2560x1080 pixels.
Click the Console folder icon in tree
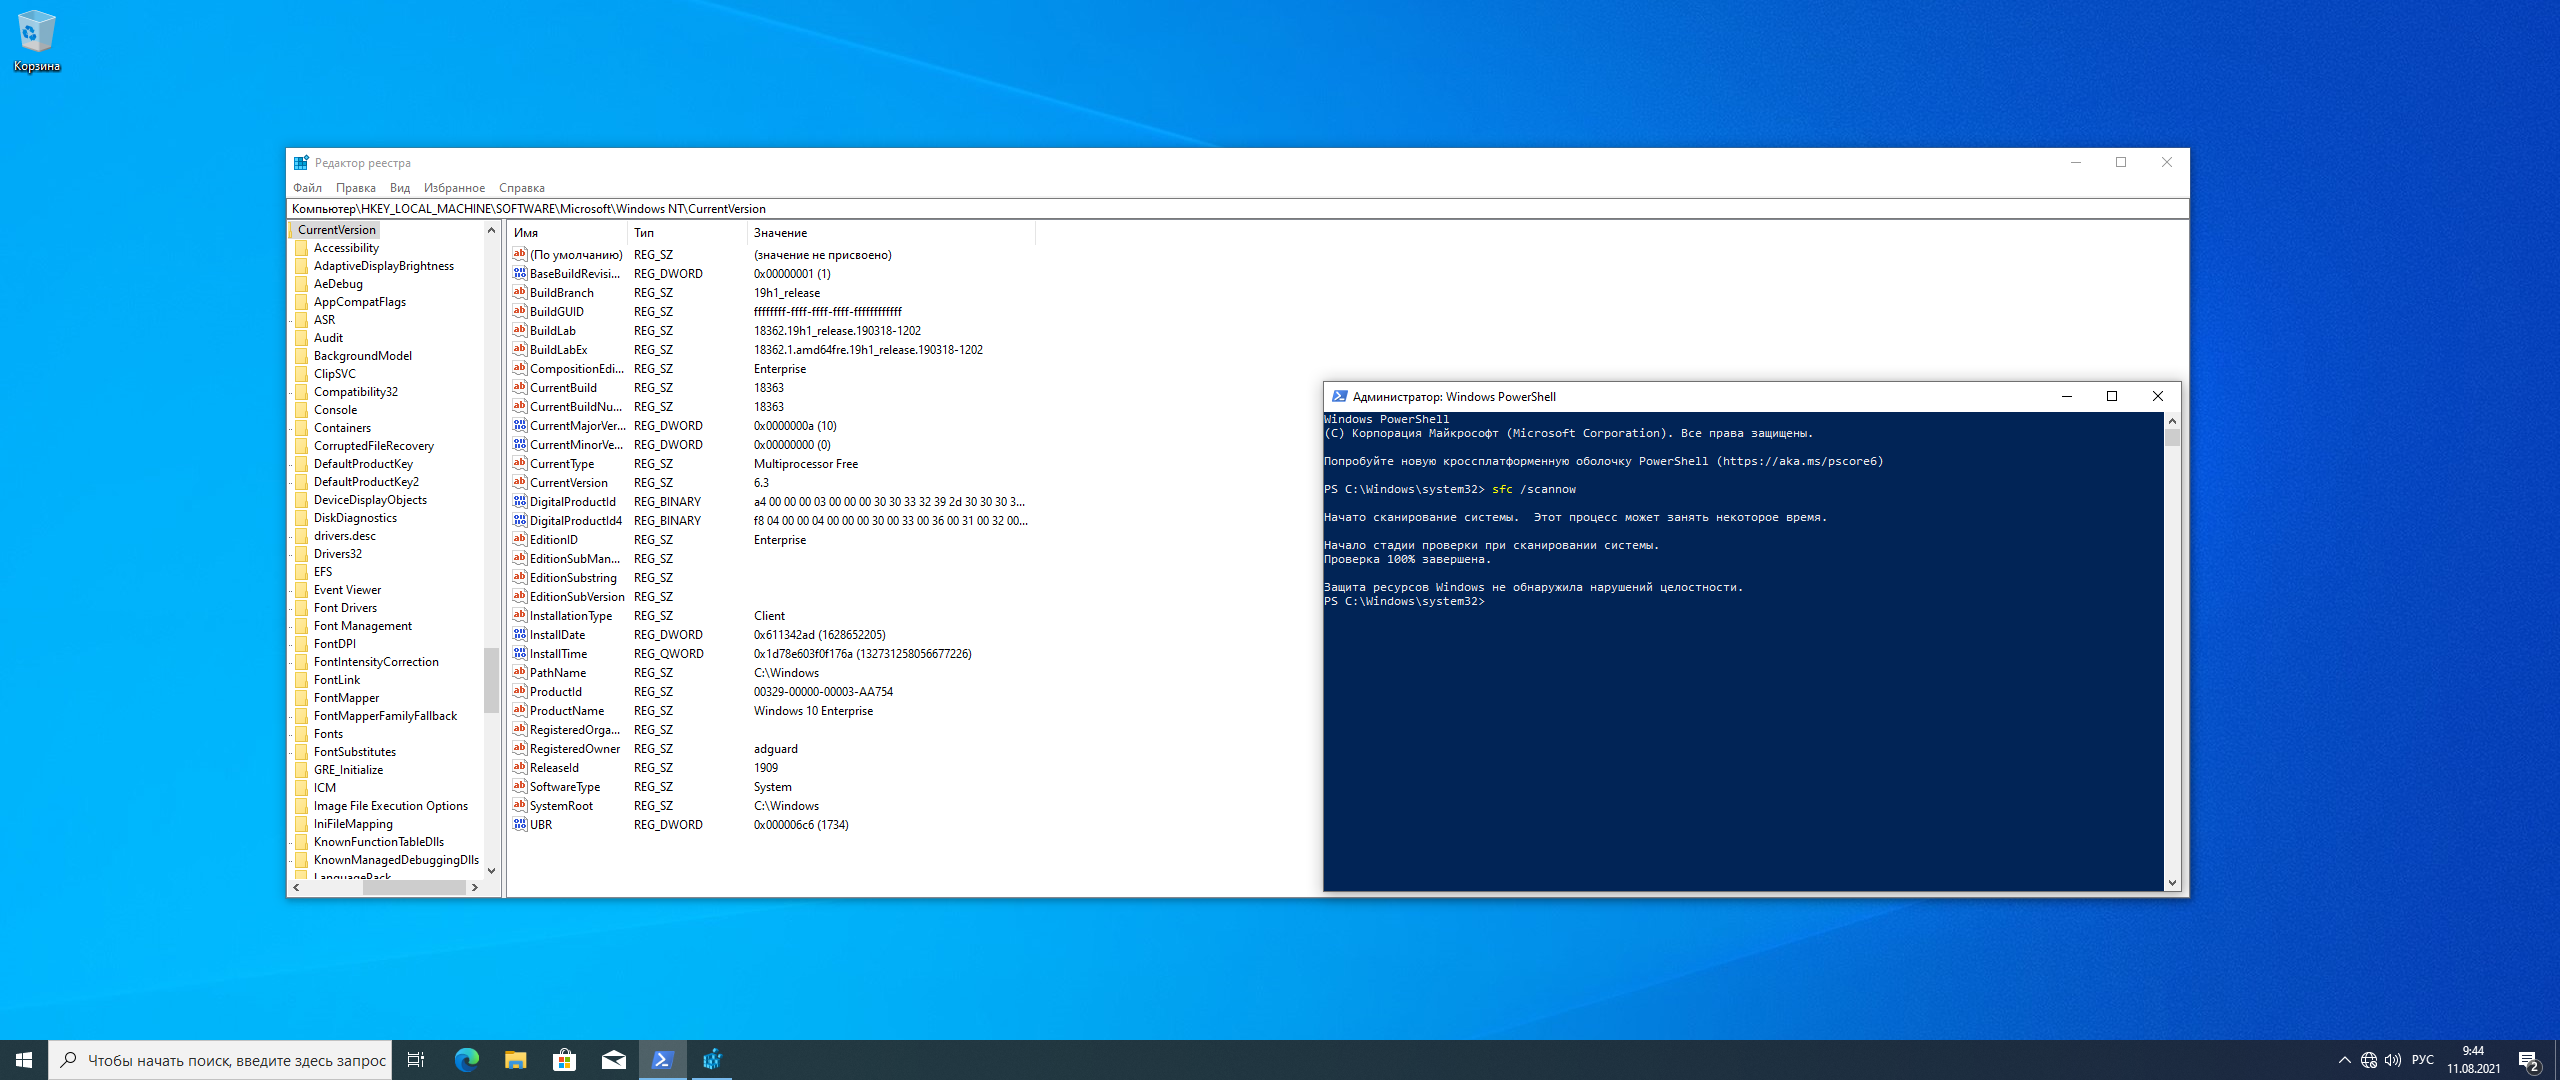click(302, 410)
